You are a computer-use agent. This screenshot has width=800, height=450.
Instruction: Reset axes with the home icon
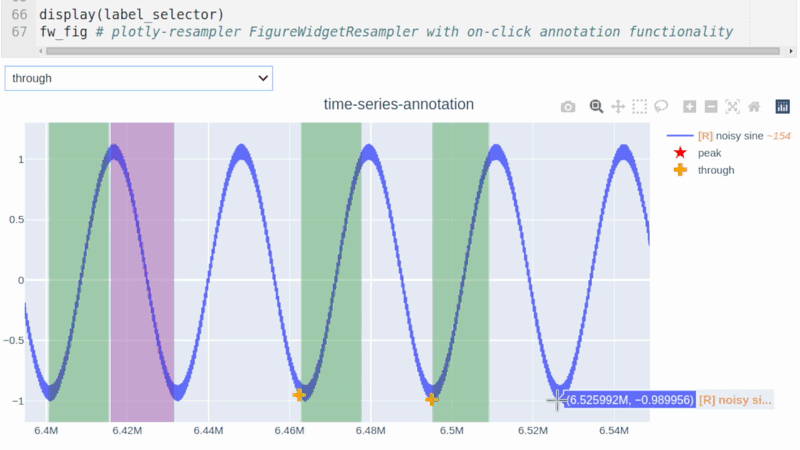click(x=754, y=107)
